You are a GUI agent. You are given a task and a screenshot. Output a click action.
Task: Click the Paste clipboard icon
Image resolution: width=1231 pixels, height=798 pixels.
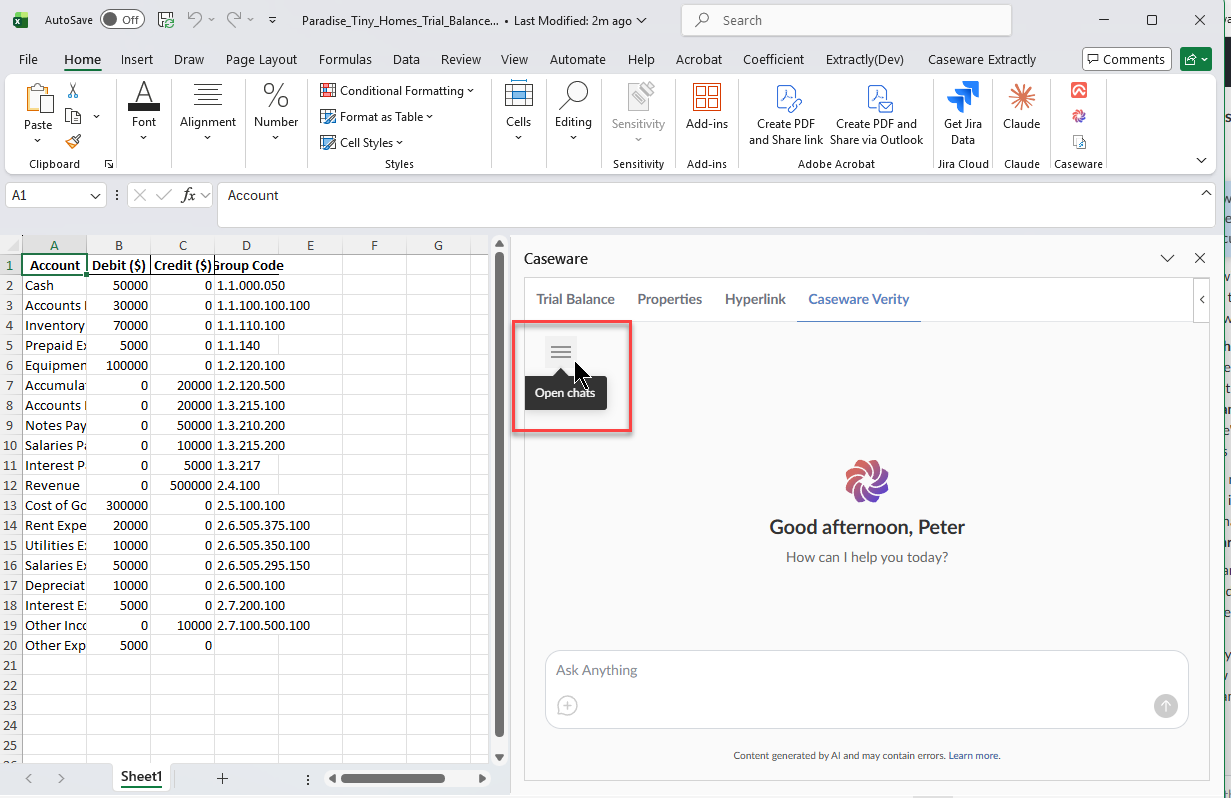point(38,98)
